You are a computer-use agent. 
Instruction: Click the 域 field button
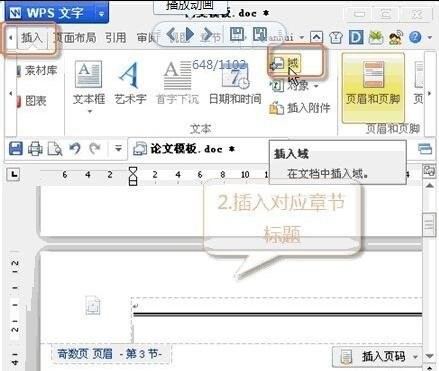pyautogui.click(x=287, y=63)
